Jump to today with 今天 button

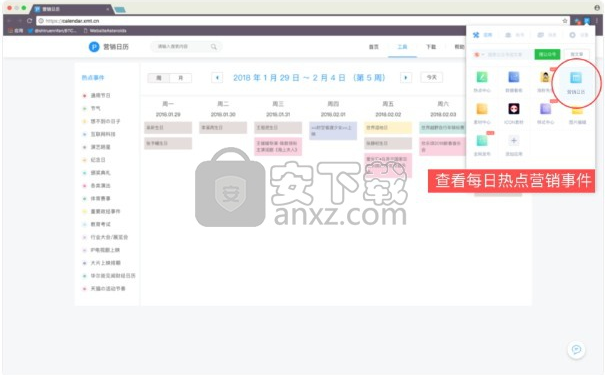[432, 78]
